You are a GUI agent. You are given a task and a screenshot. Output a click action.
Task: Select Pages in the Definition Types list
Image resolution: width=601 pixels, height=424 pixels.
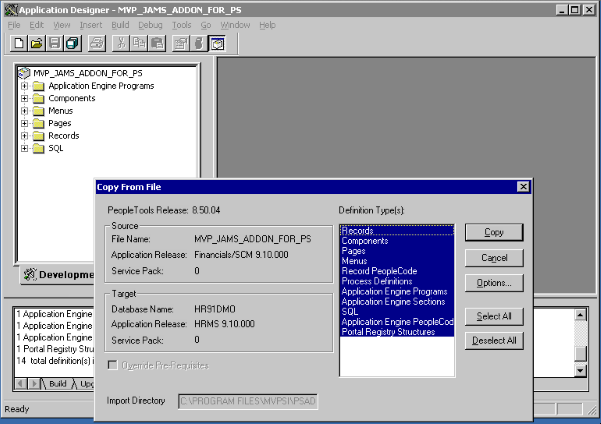397,251
